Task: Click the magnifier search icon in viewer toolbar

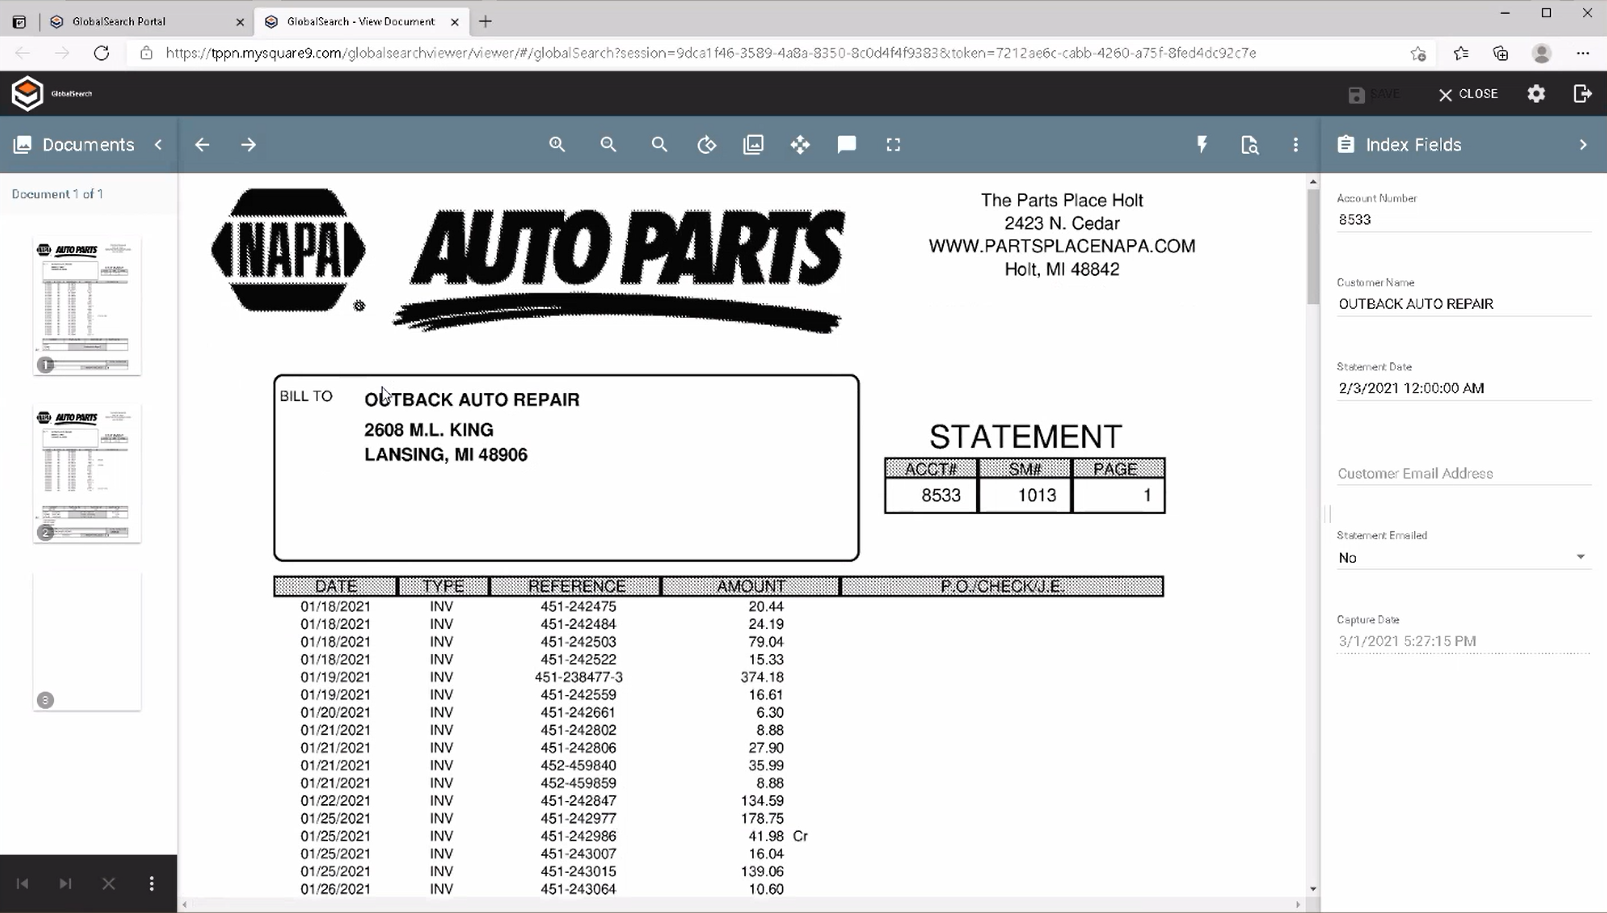Action: [659, 145]
